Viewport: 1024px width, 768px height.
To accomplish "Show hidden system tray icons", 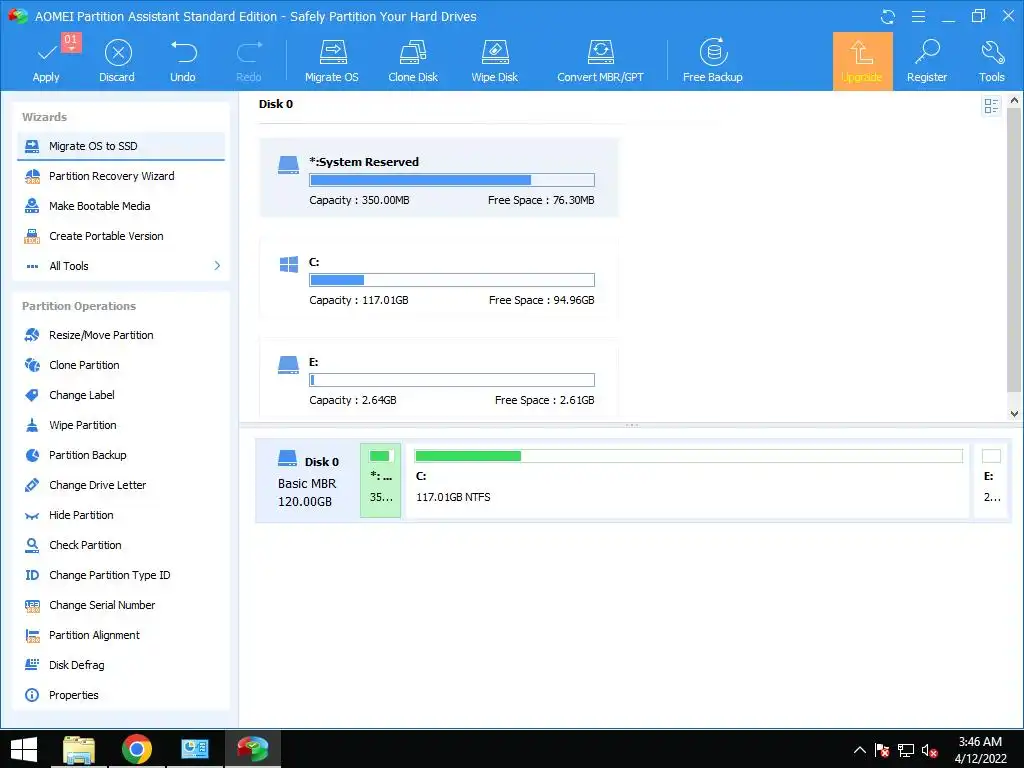I will click(x=860, y=750).
